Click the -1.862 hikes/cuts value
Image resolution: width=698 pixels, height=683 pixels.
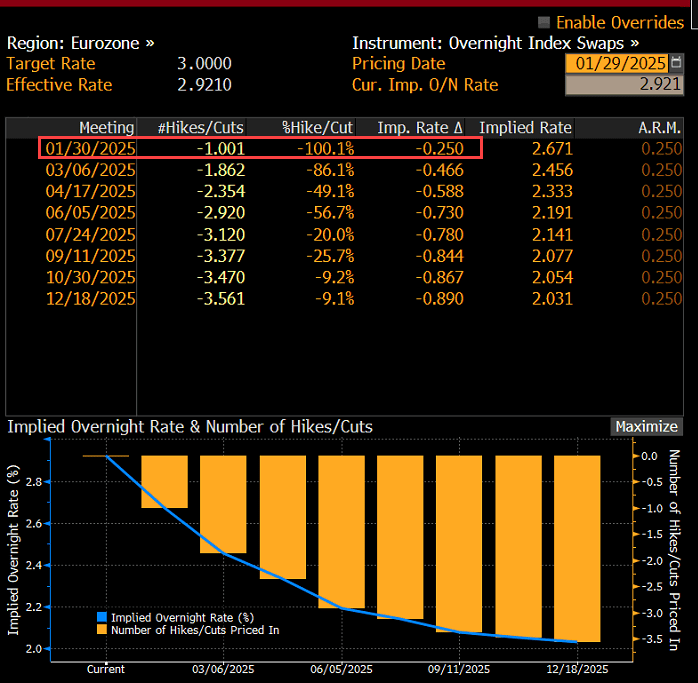pos(221,170)
